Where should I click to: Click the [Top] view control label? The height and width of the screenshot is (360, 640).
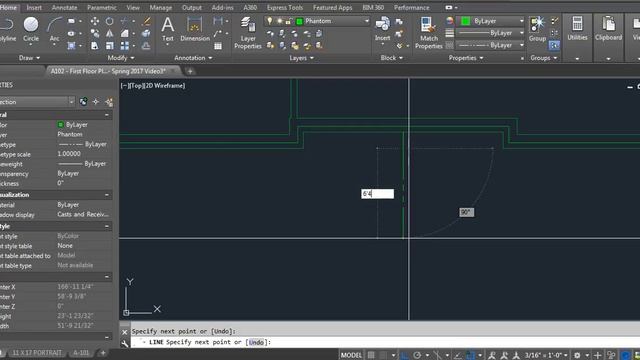point(137,86)
